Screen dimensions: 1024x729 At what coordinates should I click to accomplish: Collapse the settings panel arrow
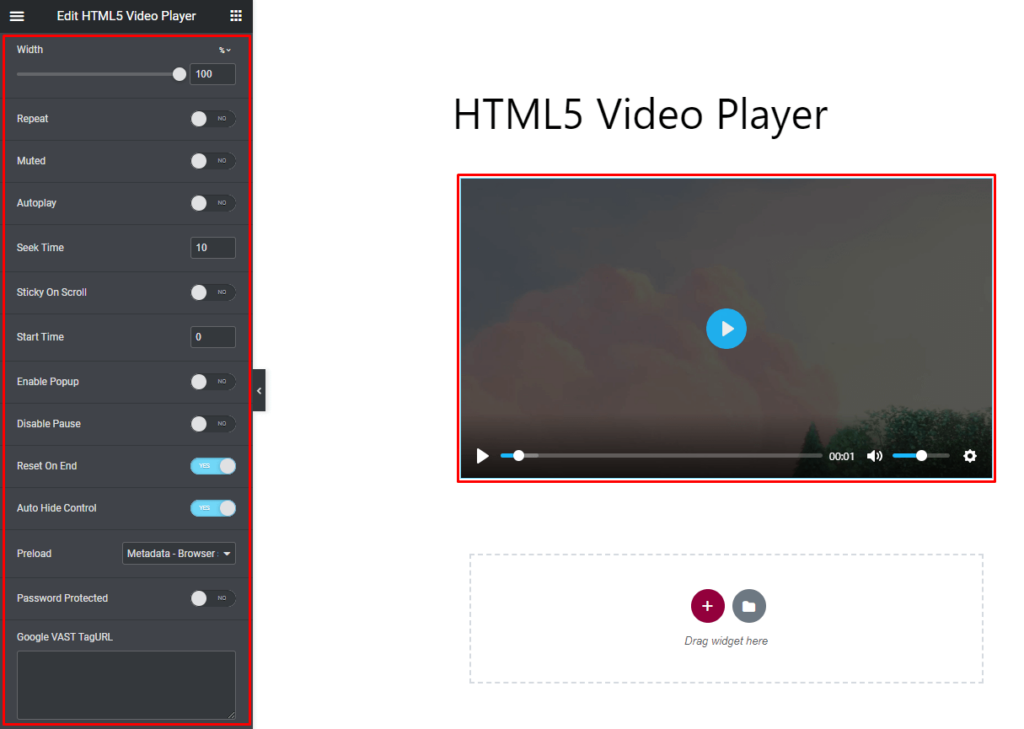[x=258, y=390]
